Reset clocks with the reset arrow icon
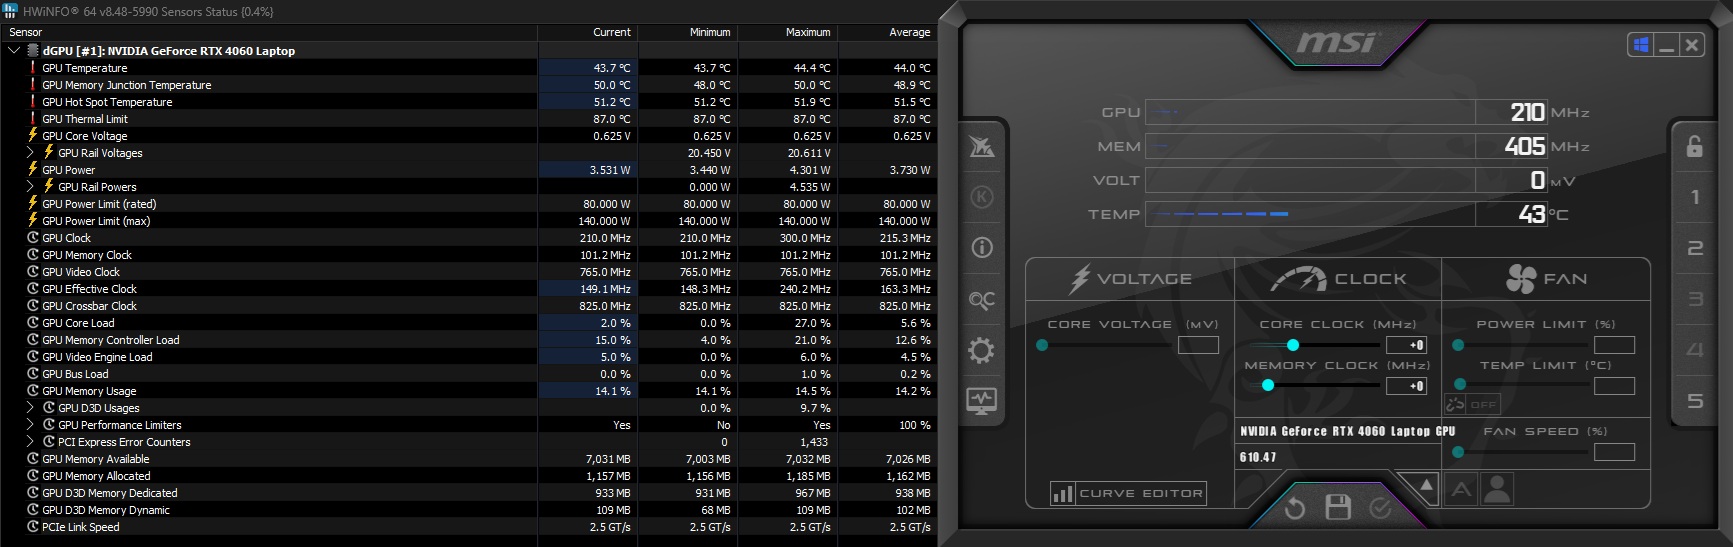The width and height of the screenshot is (1733, 547). tap(1294, 508)
